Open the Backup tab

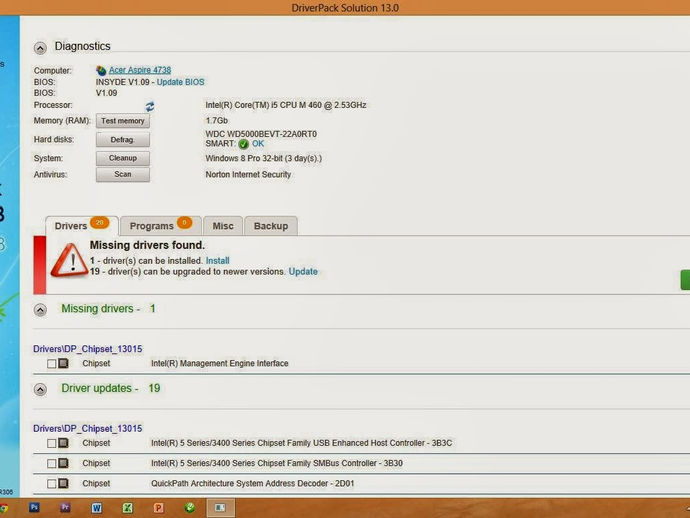[271, 226]
